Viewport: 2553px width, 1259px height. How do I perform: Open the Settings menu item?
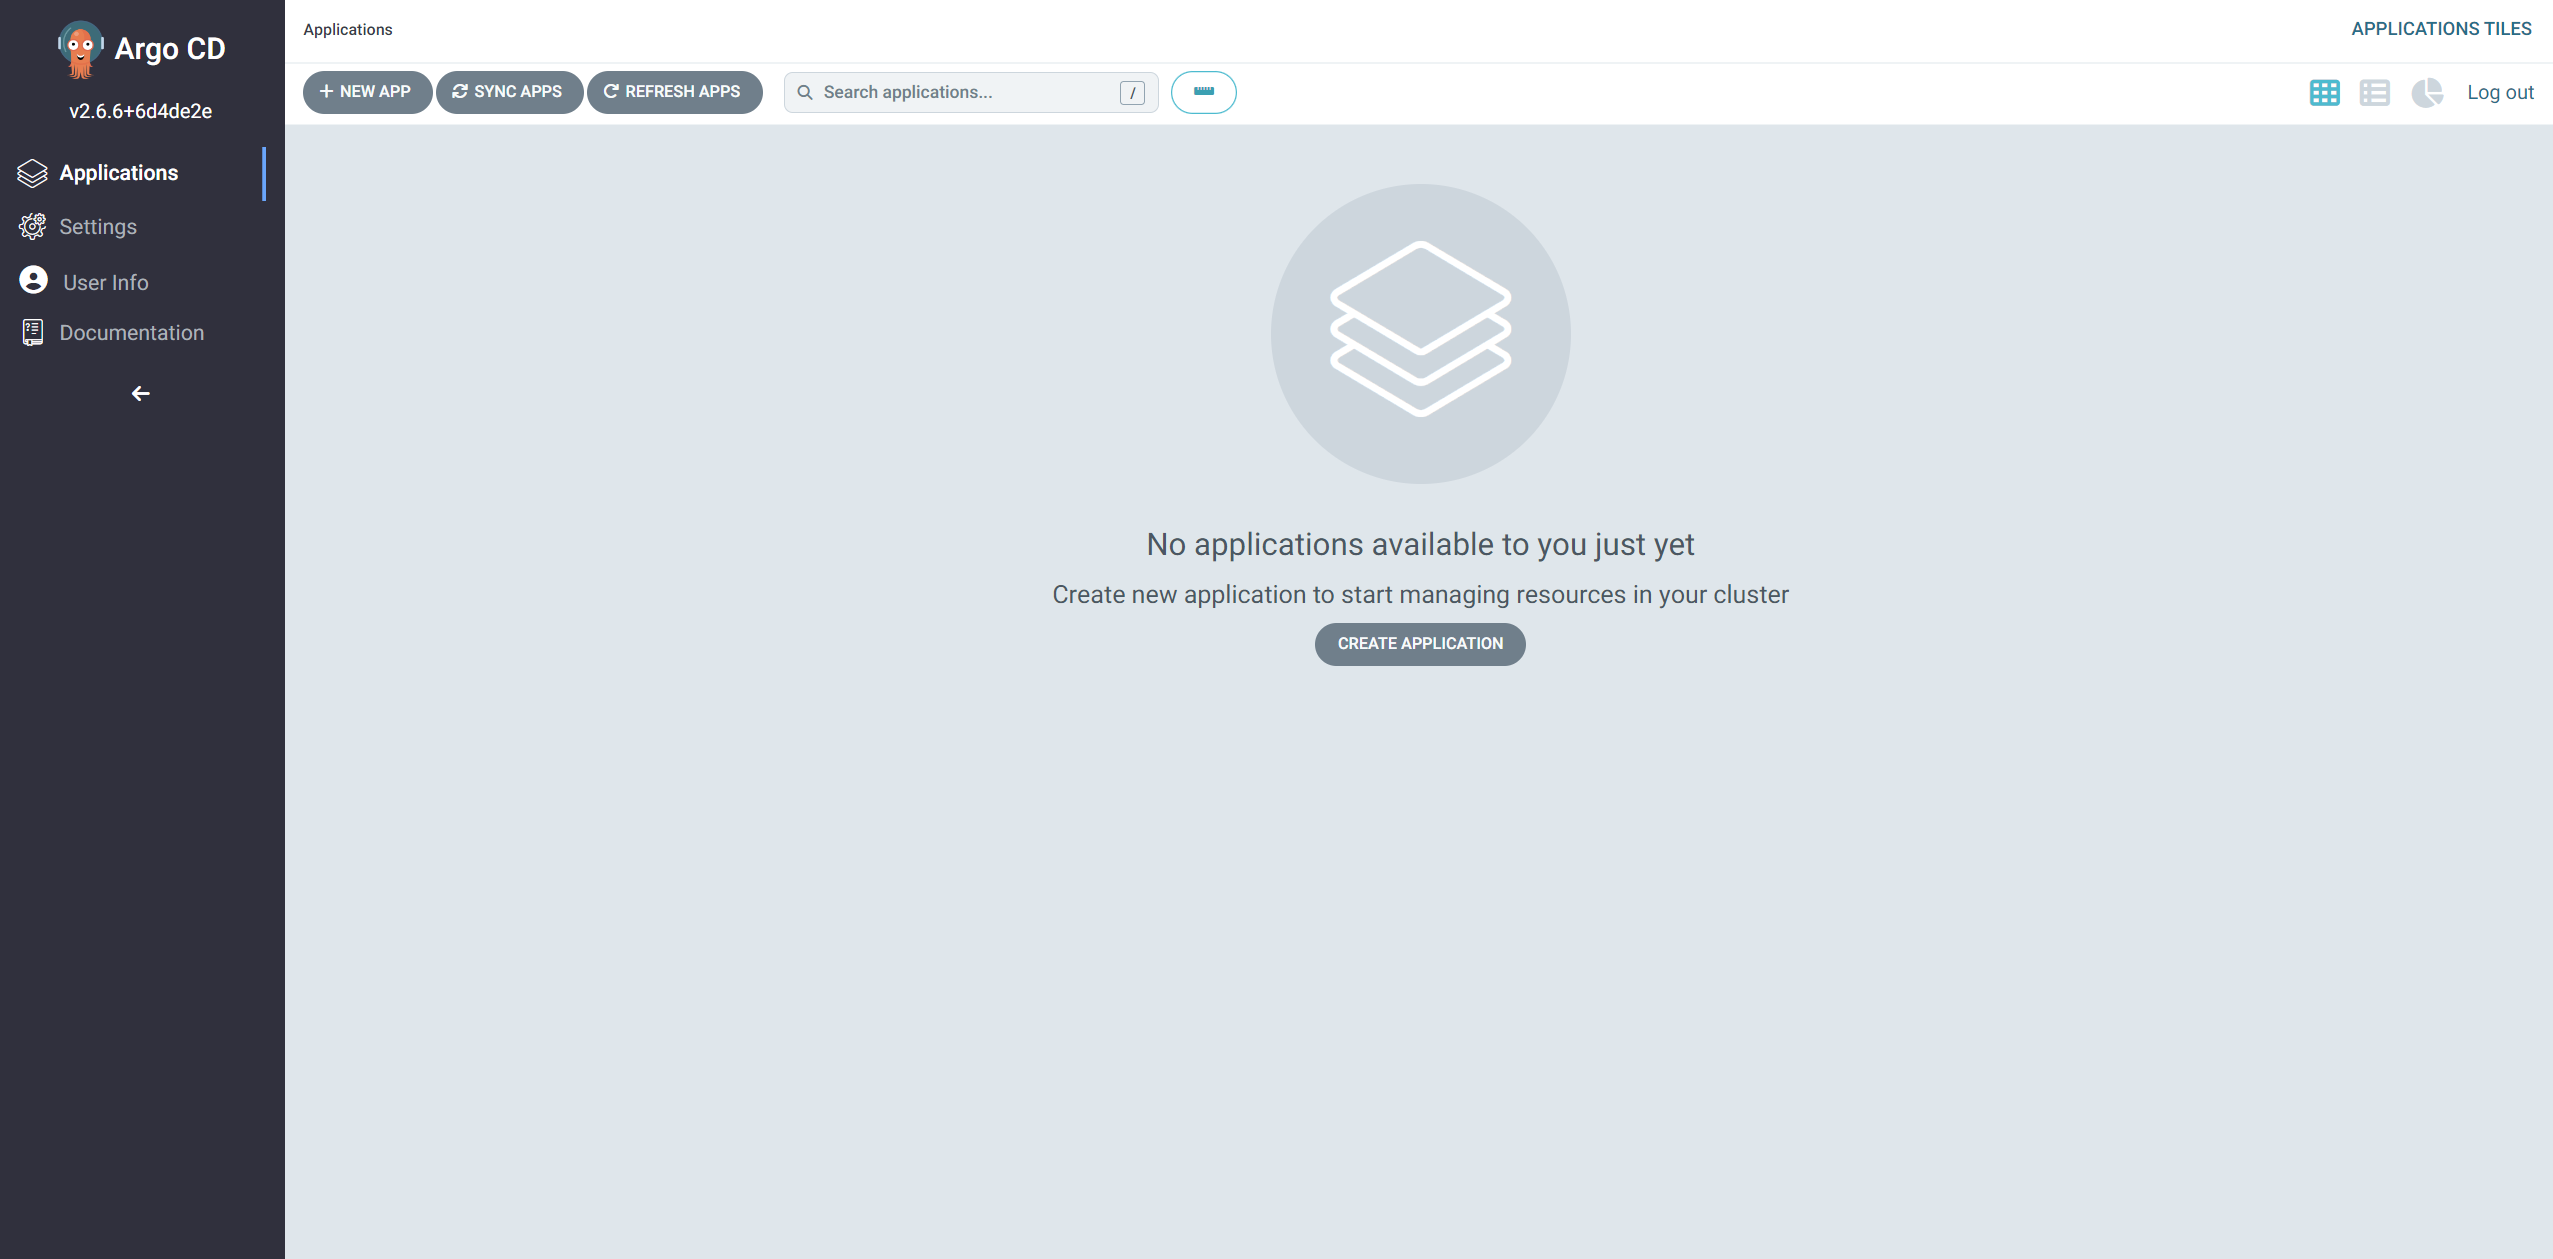click(98, 227)
